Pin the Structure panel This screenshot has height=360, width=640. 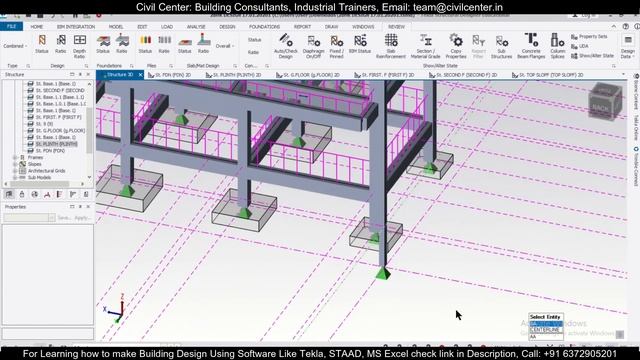[80, 75]
